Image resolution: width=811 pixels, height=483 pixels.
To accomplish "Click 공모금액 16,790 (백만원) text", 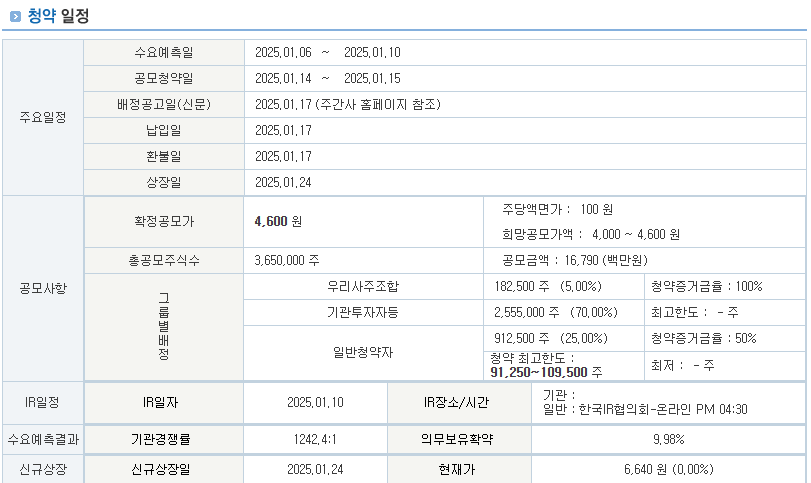I will (575, 260).
